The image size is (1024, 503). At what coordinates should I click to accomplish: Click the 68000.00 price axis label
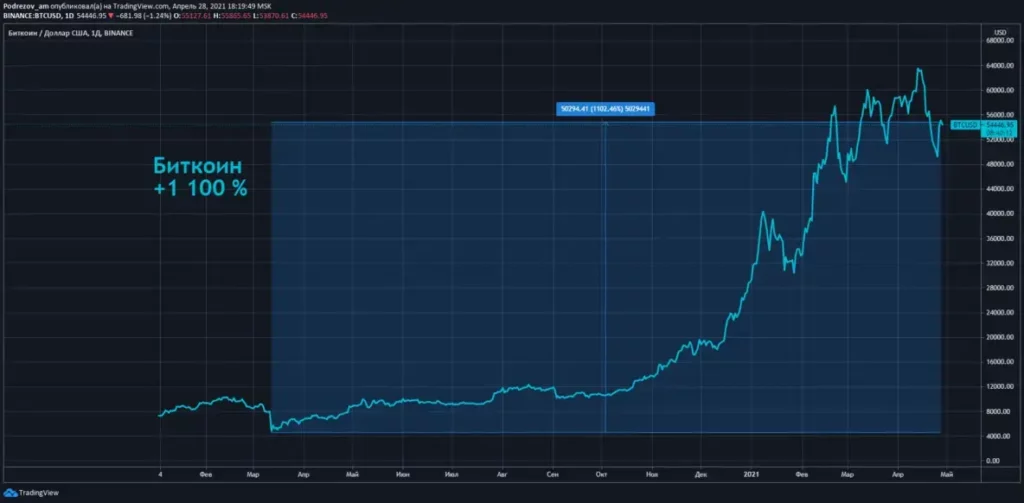click(1002, 41)
